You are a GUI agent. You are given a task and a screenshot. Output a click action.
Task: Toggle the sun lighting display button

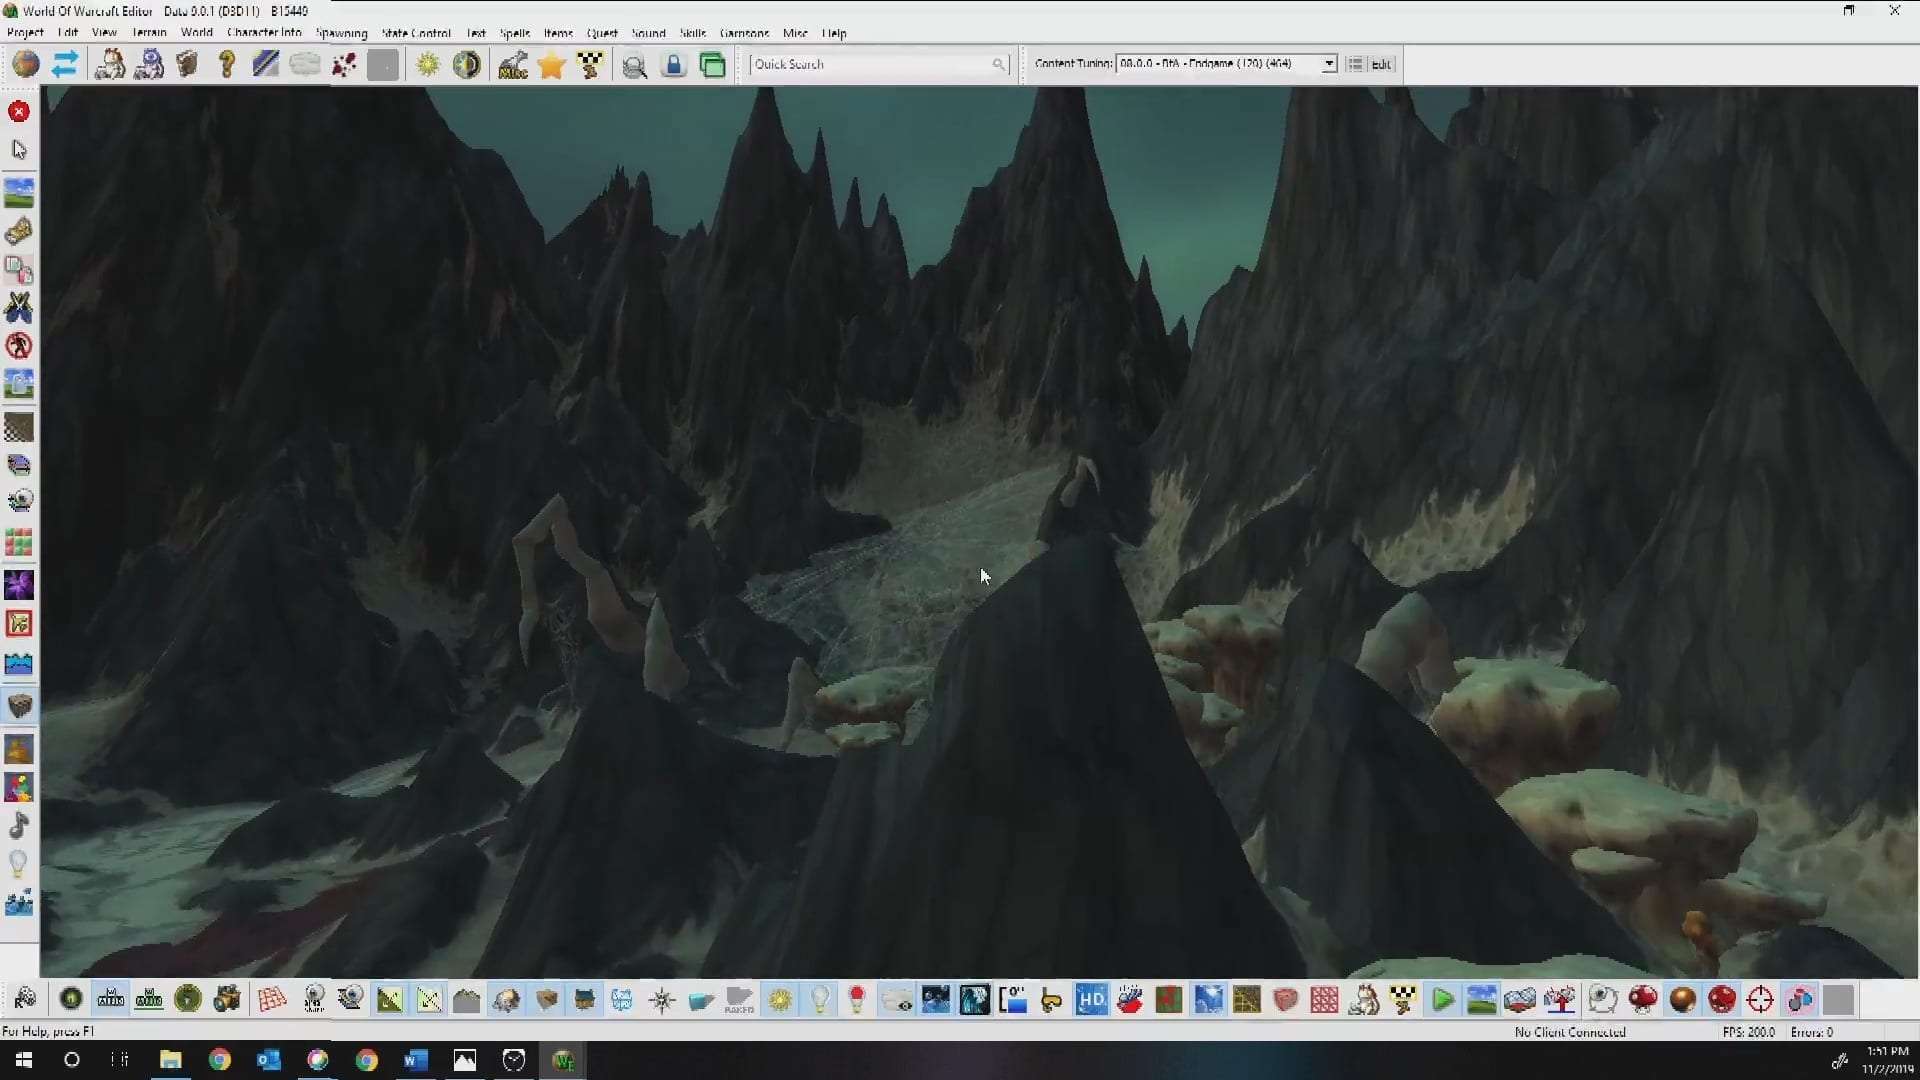click(780, 1000)
